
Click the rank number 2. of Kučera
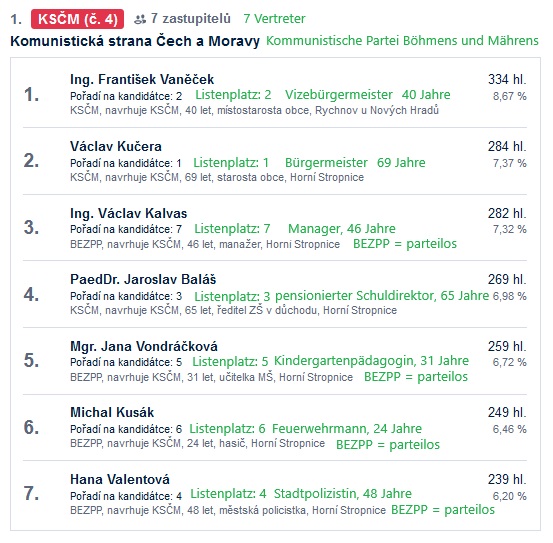[x=31, y=161]
